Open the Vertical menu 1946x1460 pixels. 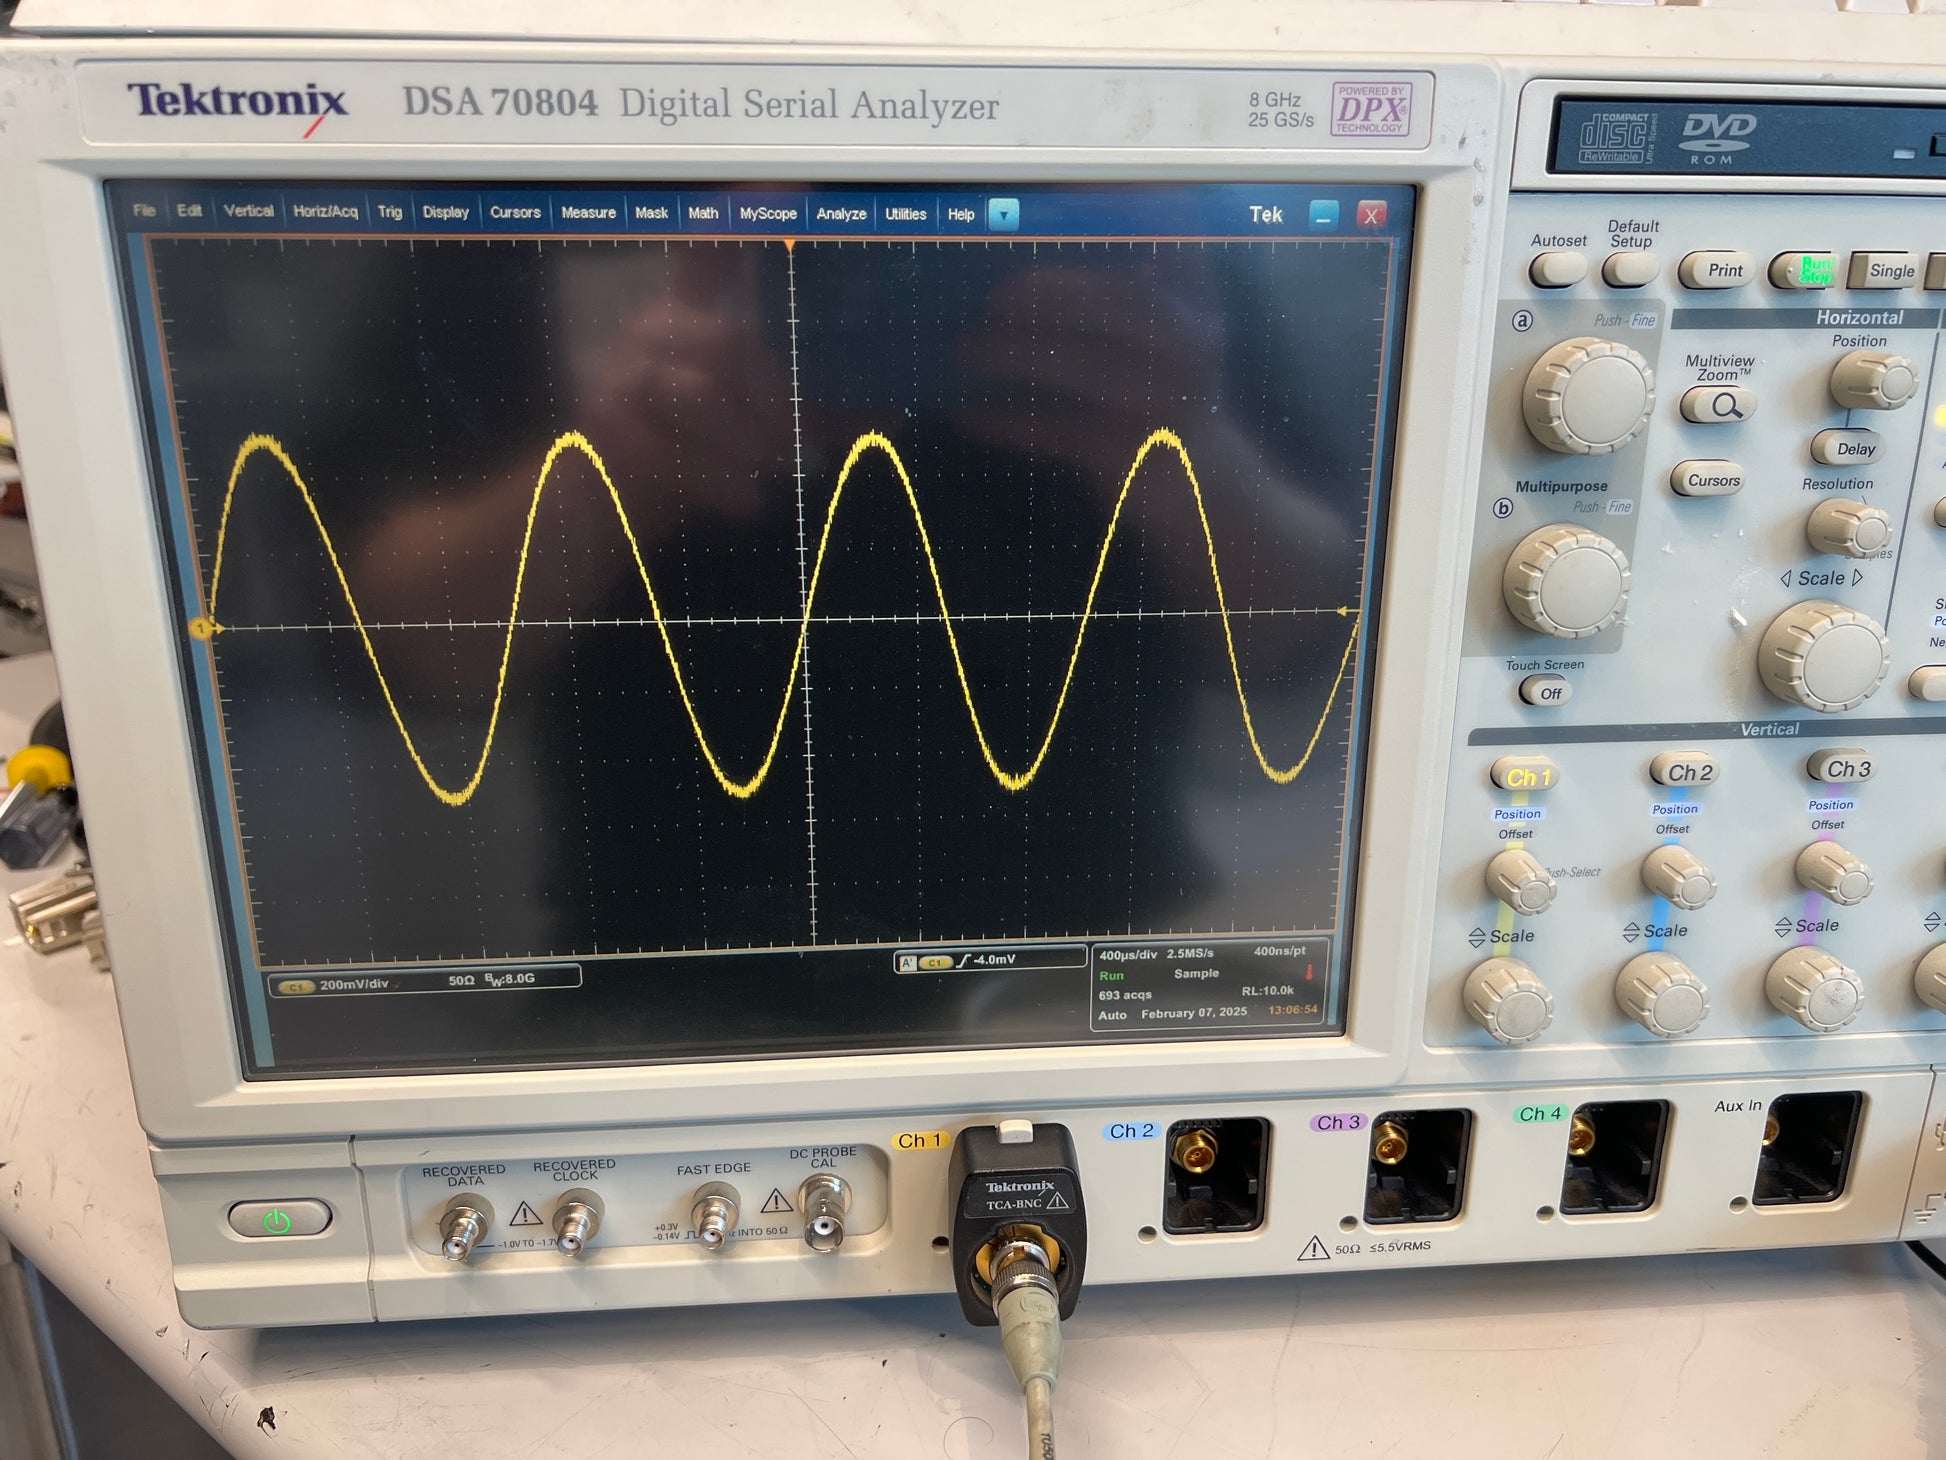(x=248, y=211)
